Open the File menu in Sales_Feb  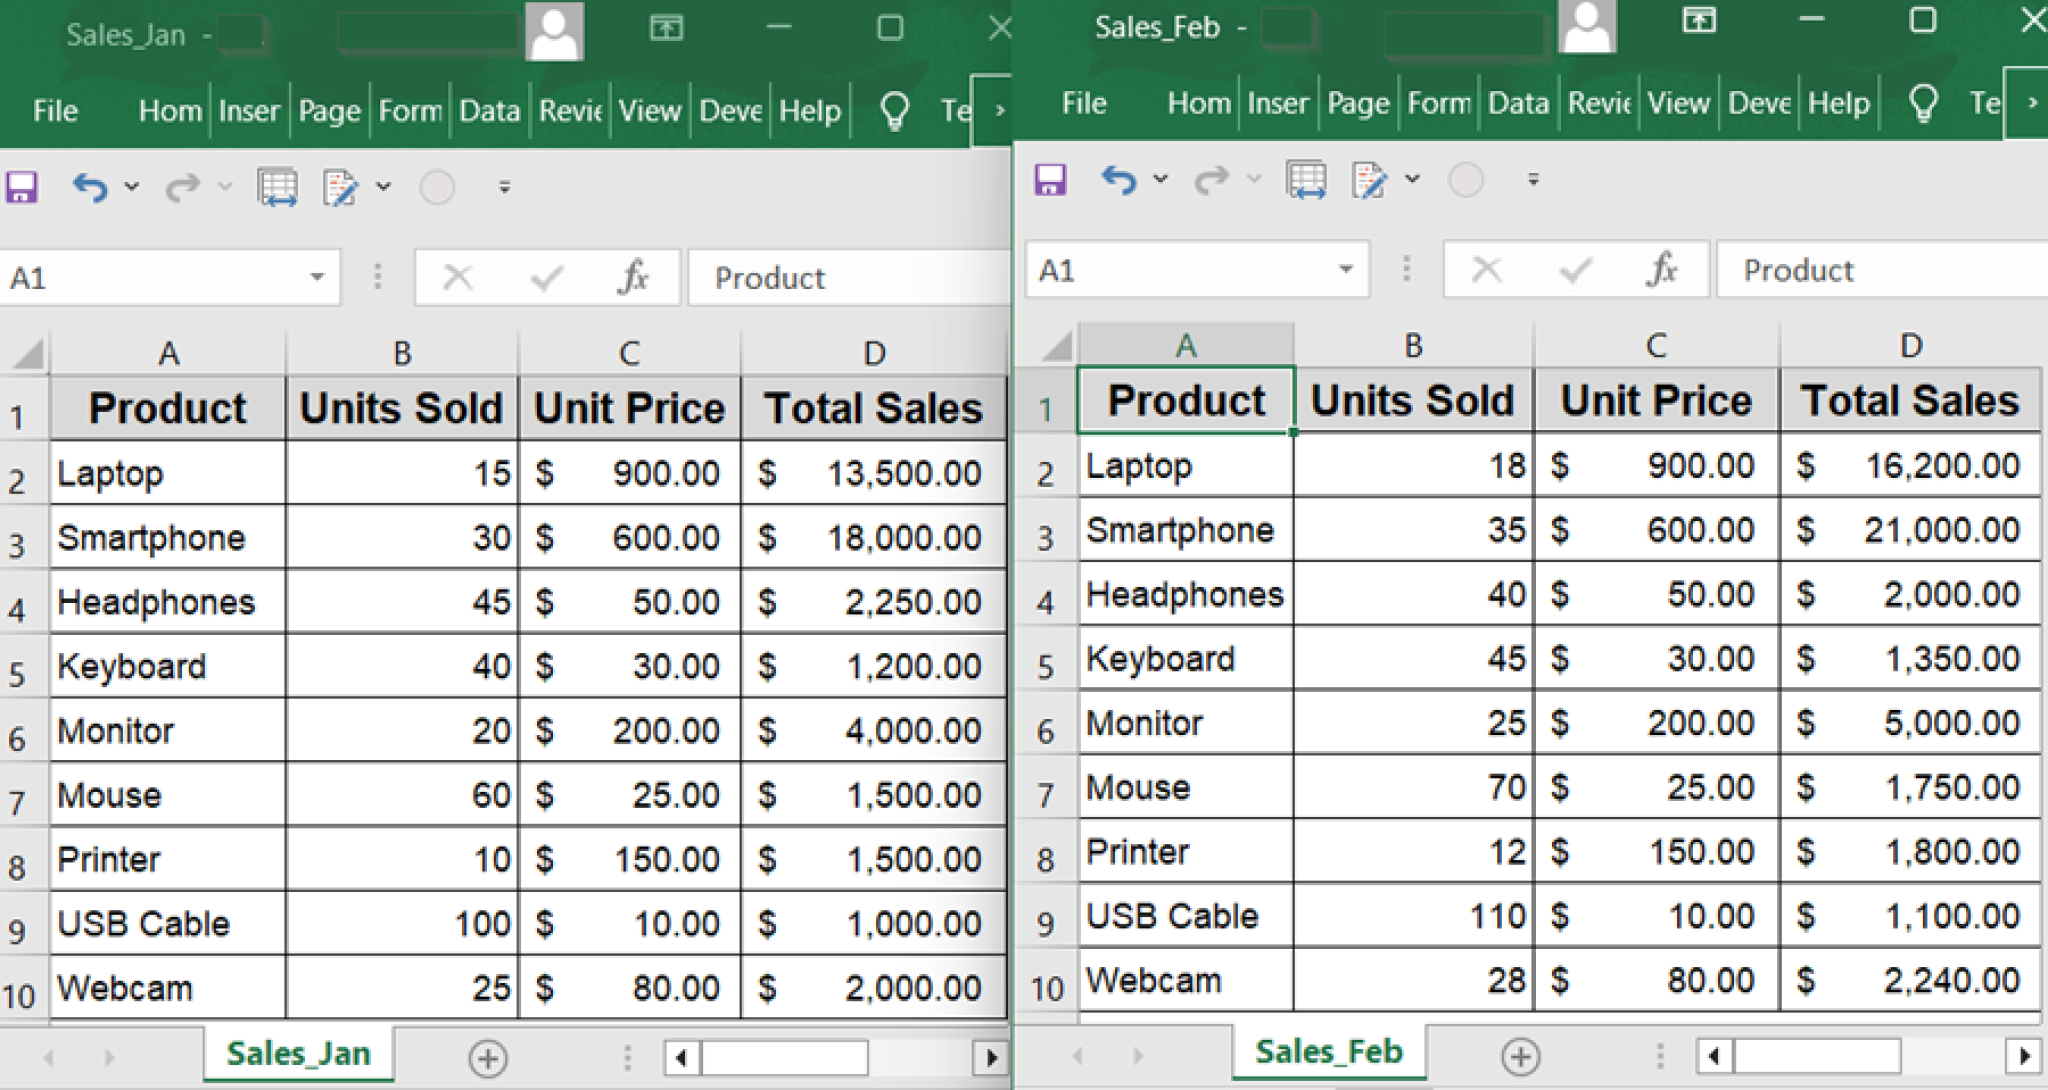point(1083,102)
